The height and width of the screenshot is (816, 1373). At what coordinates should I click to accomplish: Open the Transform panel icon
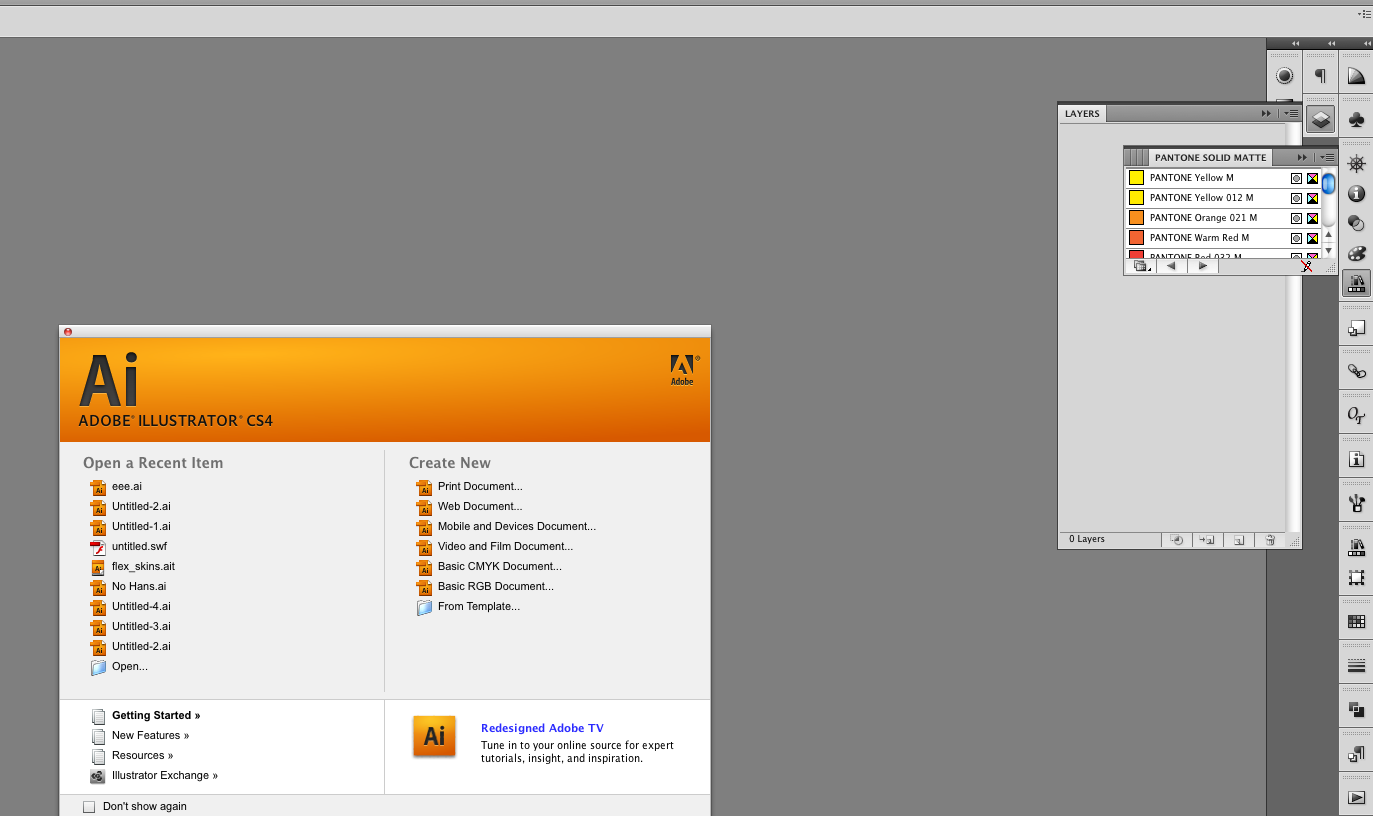(x=1356, y=328)
